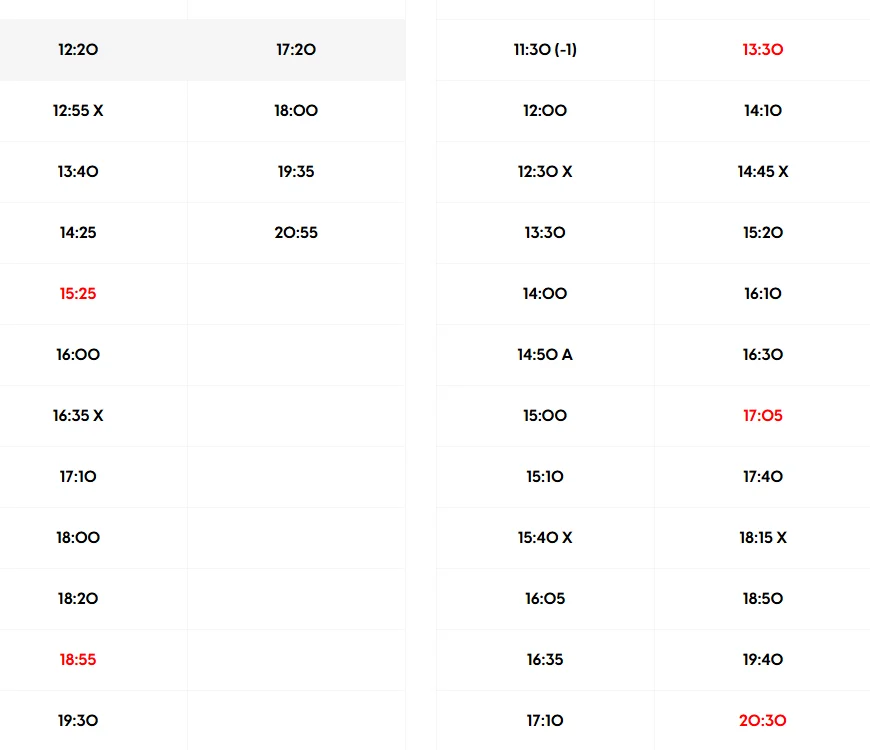Pick the 16:05 time slot
This screenshot has height=750, width=870.
[x=545, y=599]
